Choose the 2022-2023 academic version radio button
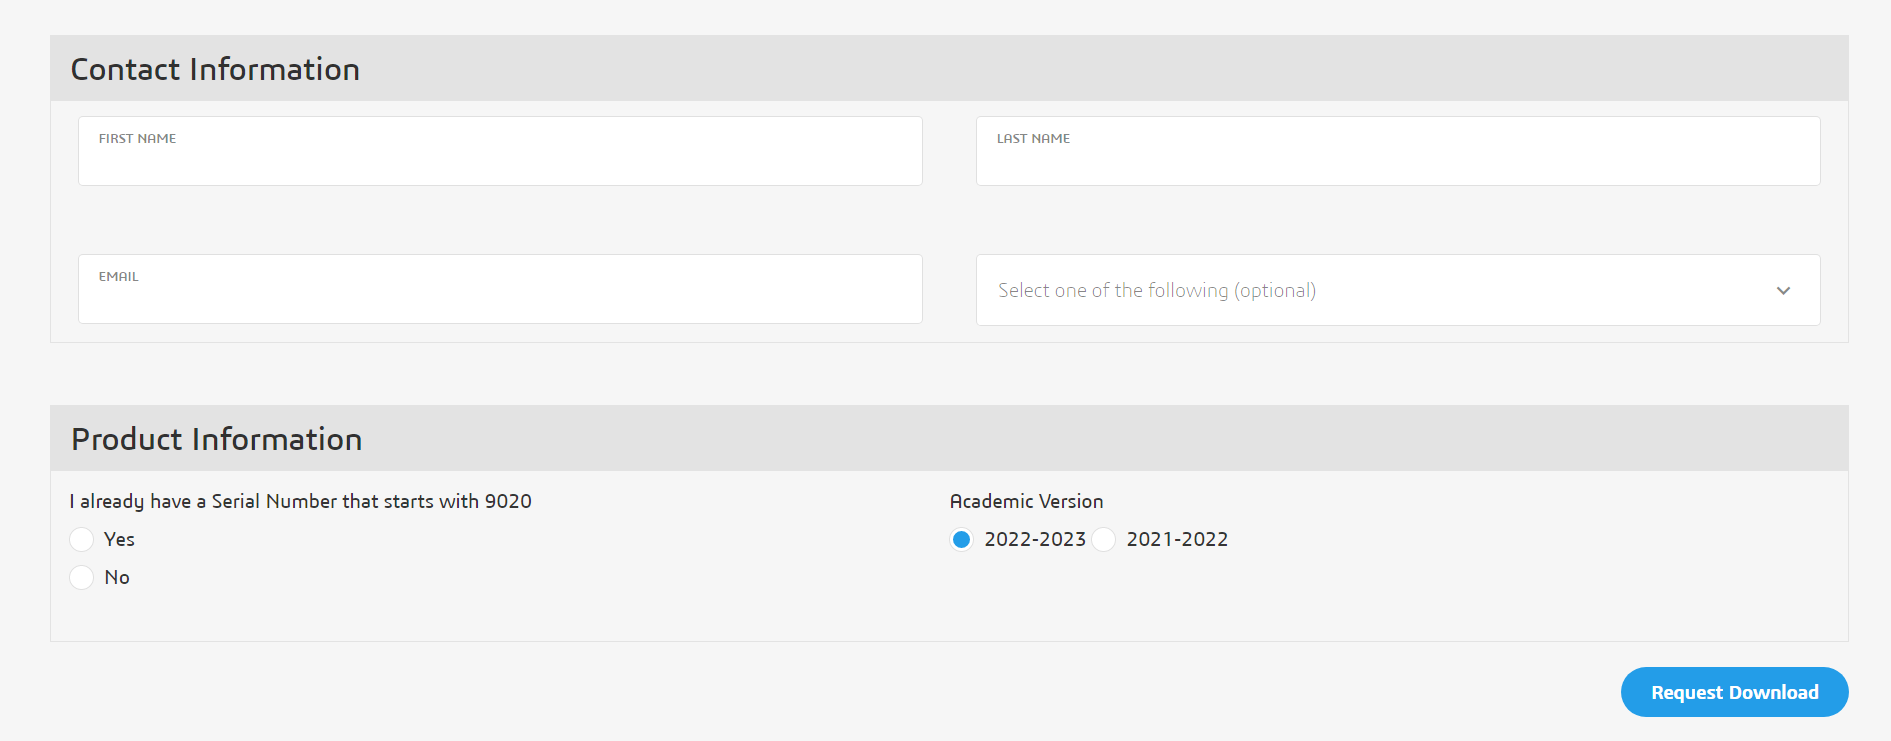The image size is (1891, 741). [962, 540]
